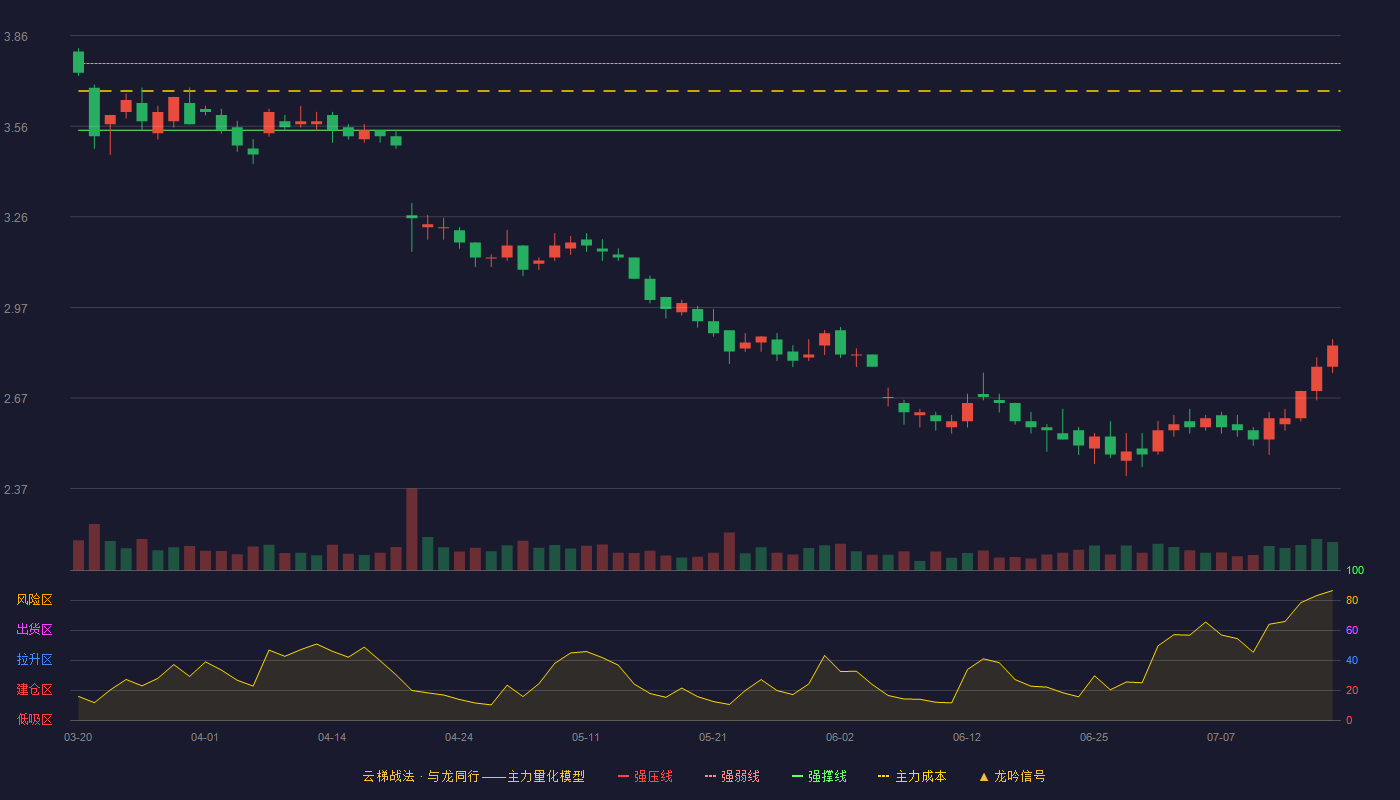Click the 建仓区 zone label
The image size is (1400, 800).
tap(34, 690)
